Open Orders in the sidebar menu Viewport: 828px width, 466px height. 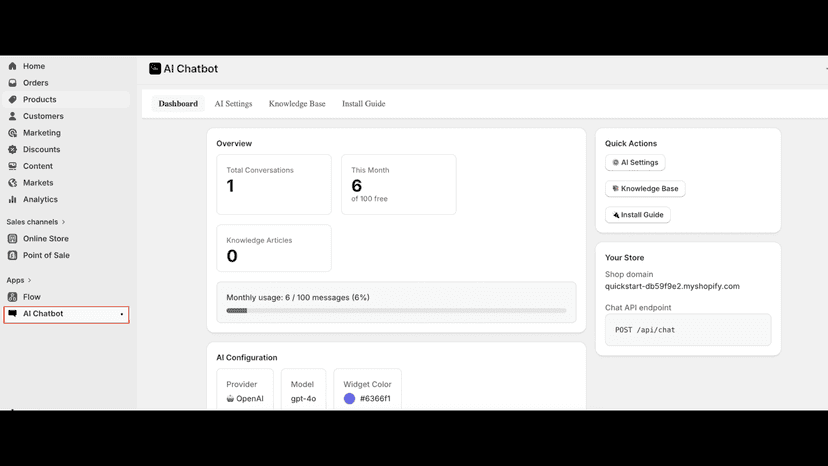tap(66, 83)
